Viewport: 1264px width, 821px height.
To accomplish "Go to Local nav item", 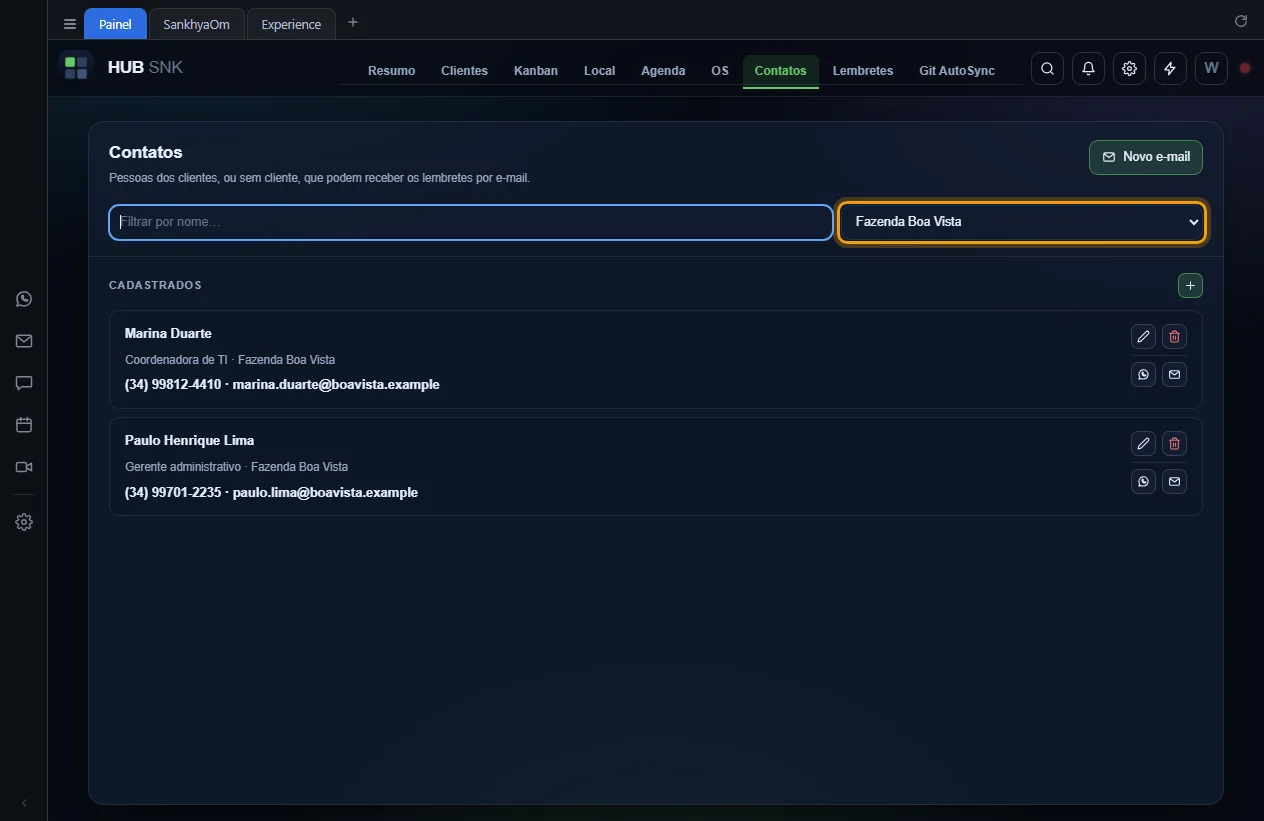I will tap(599, 71).
